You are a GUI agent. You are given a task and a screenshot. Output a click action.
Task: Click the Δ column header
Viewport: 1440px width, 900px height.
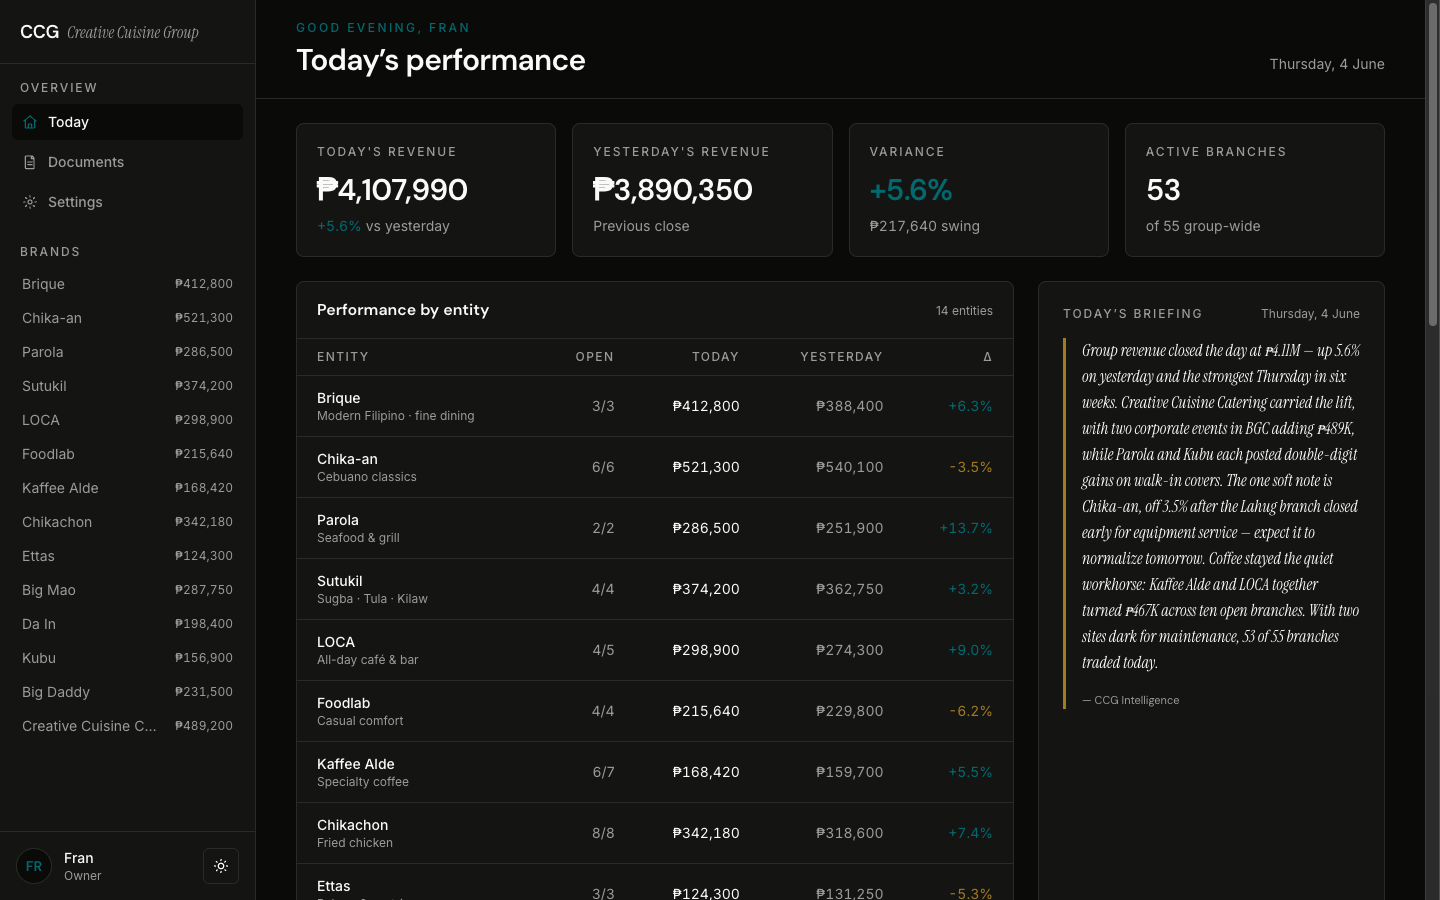click(987, 357)
